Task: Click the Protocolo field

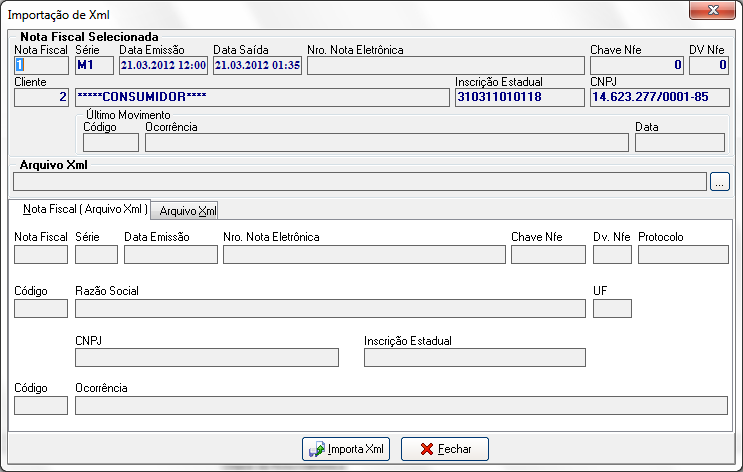Action: [x=683, y=254]
